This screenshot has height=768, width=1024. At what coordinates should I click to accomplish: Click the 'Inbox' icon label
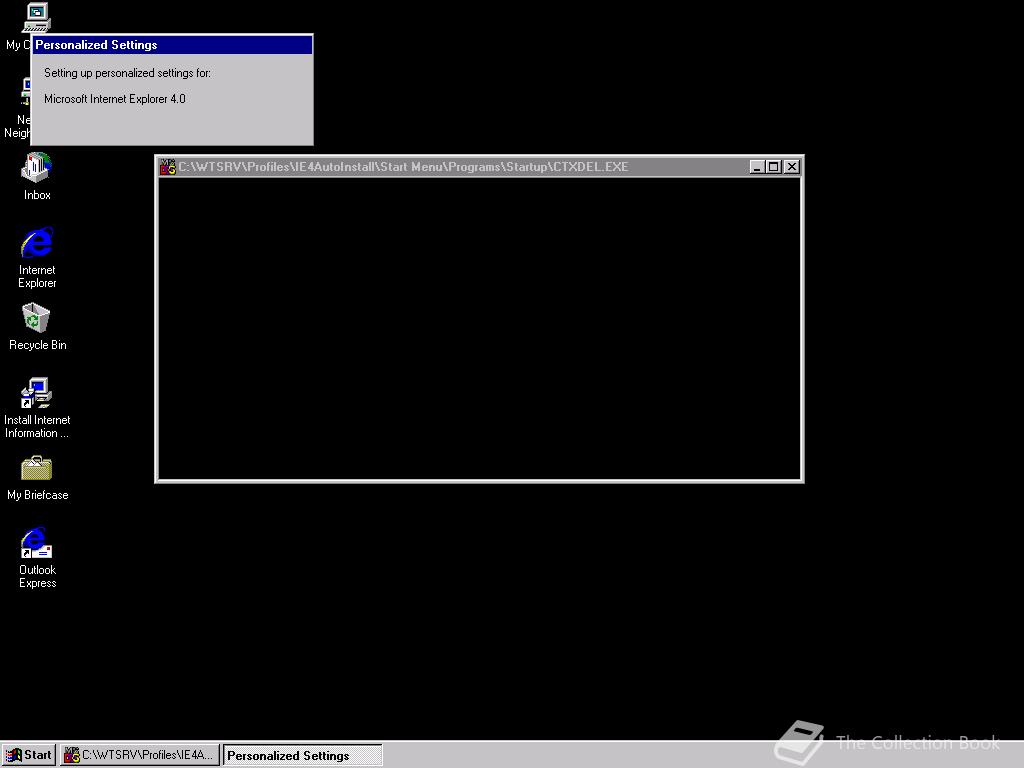click(x=37, y=195)
